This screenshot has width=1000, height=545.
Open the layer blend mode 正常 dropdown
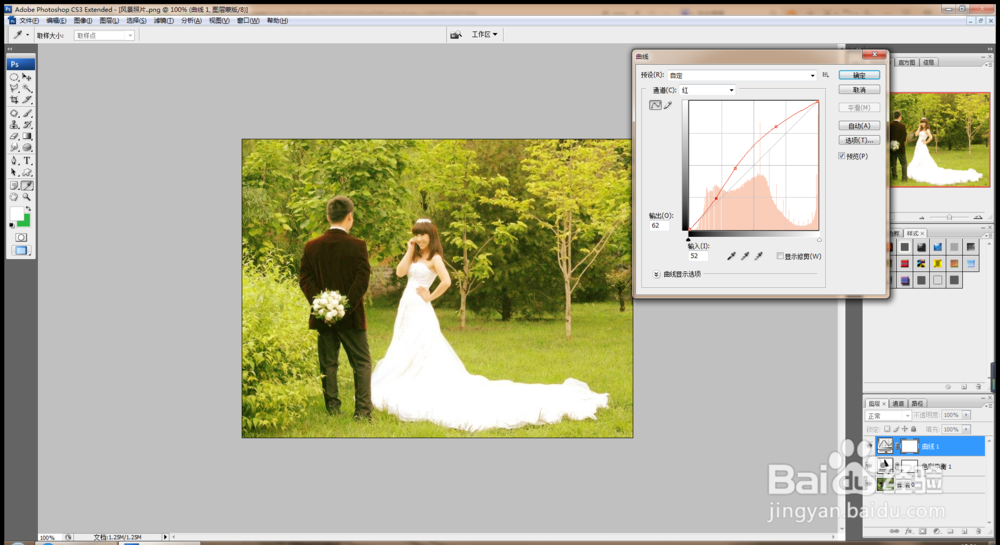coord(888,416)
